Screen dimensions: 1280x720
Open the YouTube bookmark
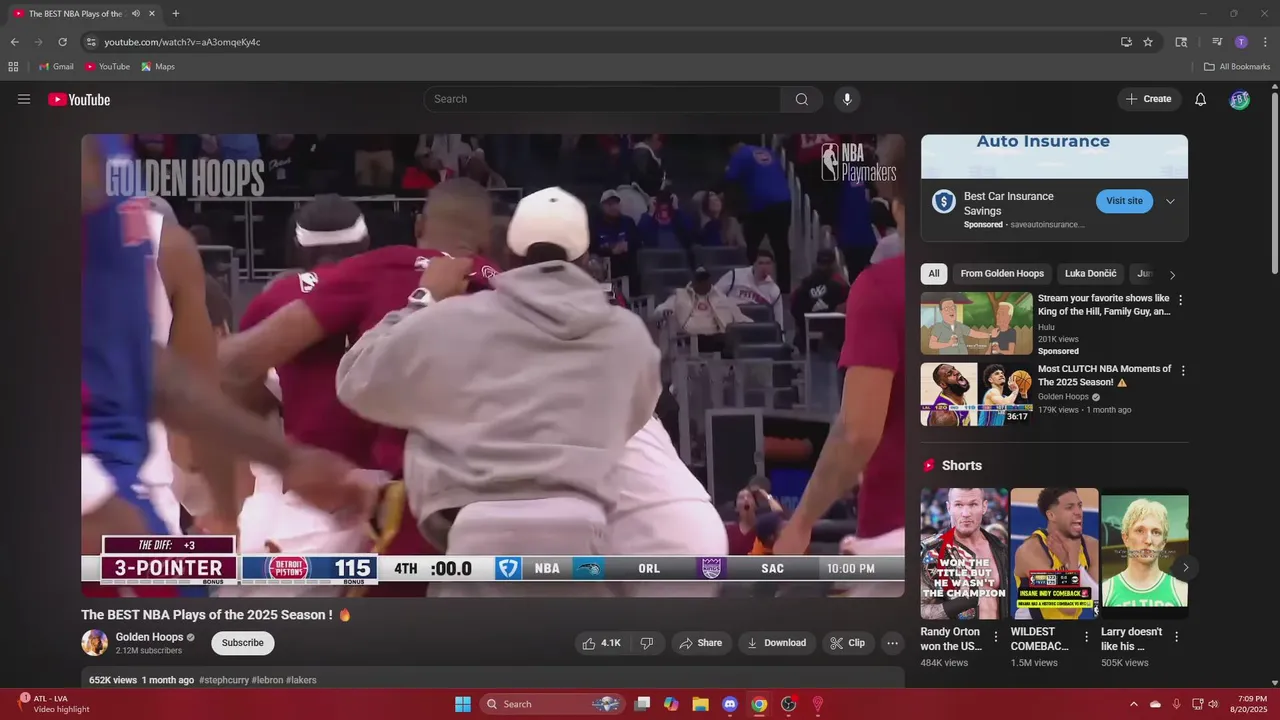coord(107,67)
